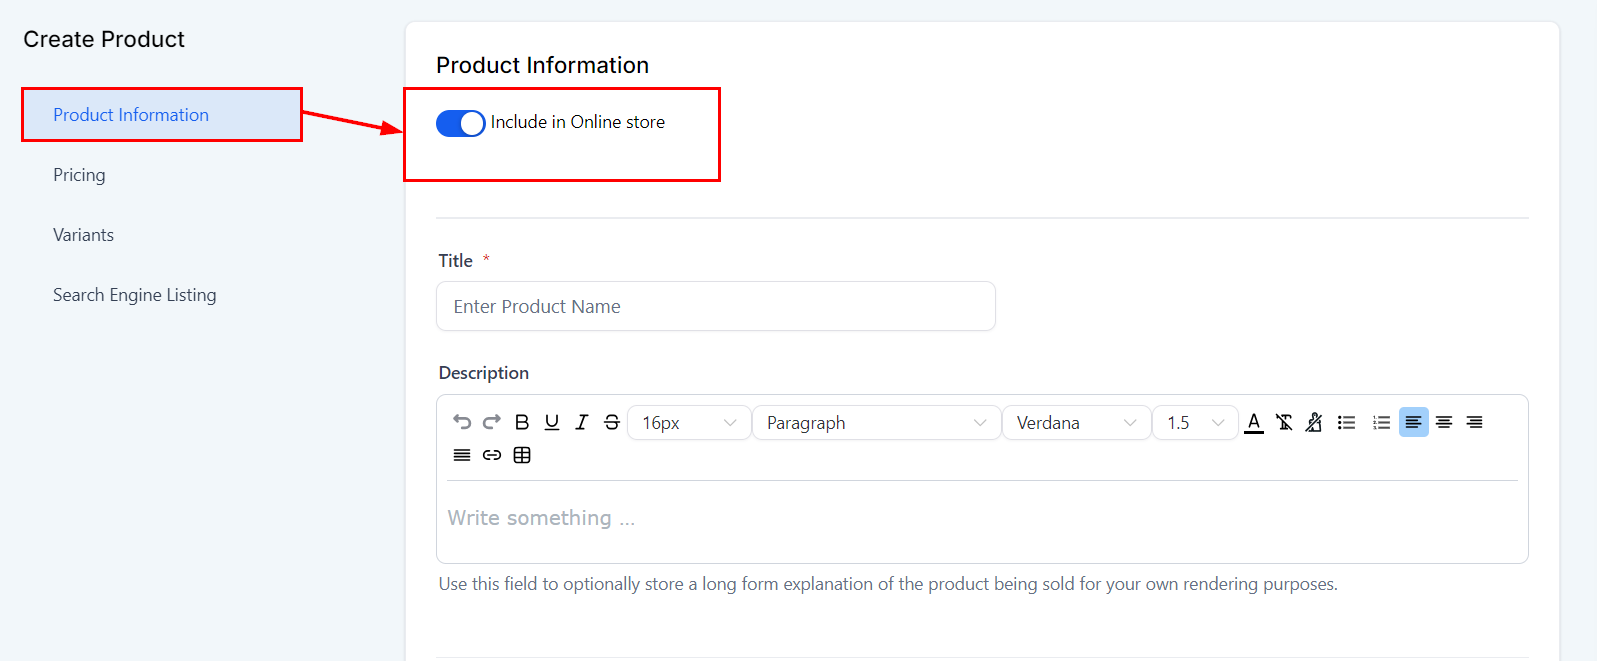Go to the Pricing section
Viewport: 1597px width, 661px height.
(x=79, y=175)
